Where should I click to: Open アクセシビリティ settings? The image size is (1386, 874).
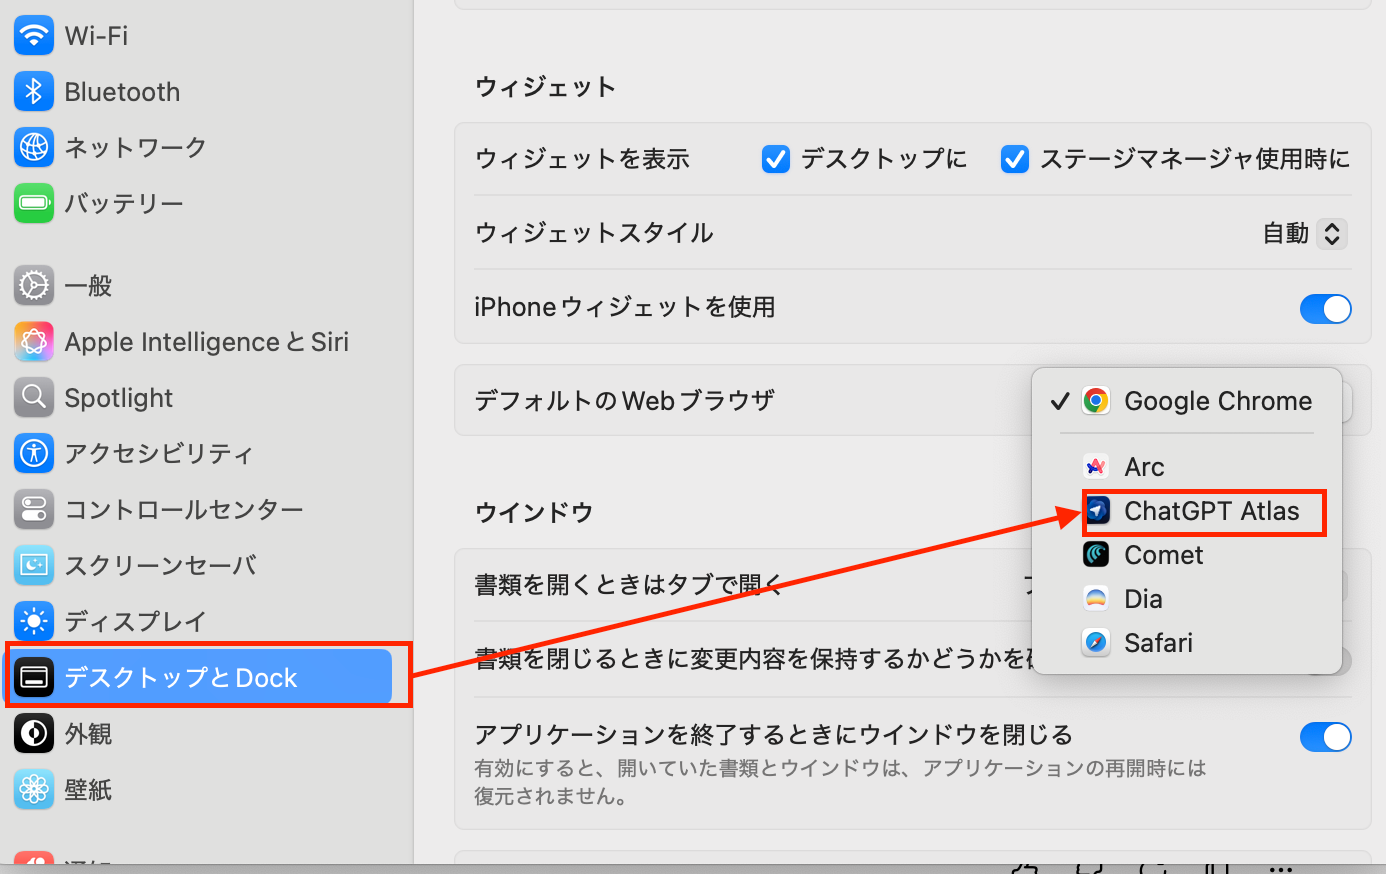(x=200, y=454)
